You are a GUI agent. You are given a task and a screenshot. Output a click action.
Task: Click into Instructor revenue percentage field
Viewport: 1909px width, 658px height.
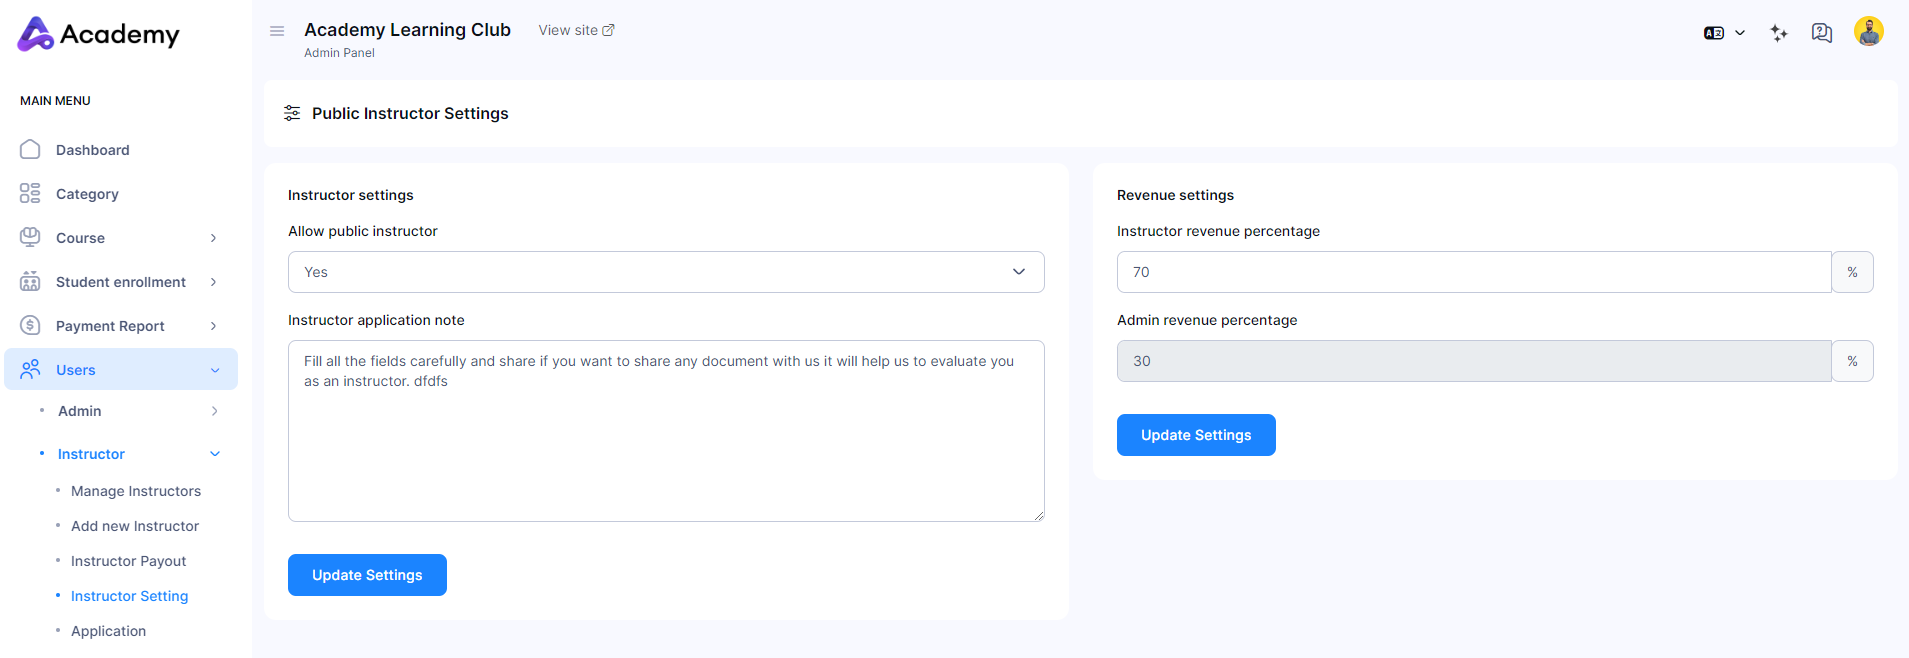(x=1472, y=272)
